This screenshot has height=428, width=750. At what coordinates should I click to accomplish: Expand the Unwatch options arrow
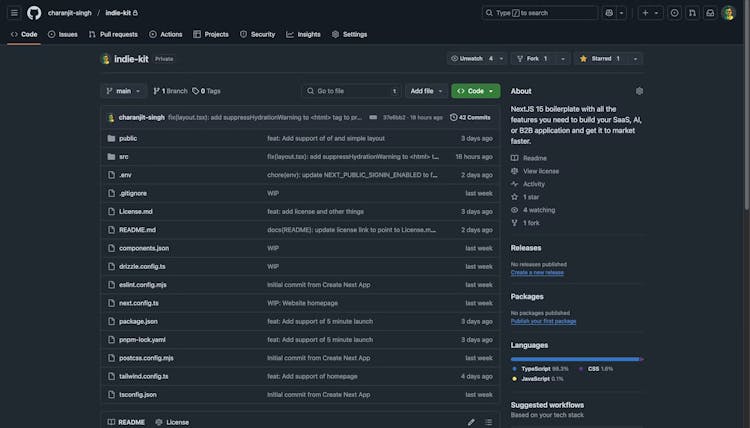coord(501,59)
